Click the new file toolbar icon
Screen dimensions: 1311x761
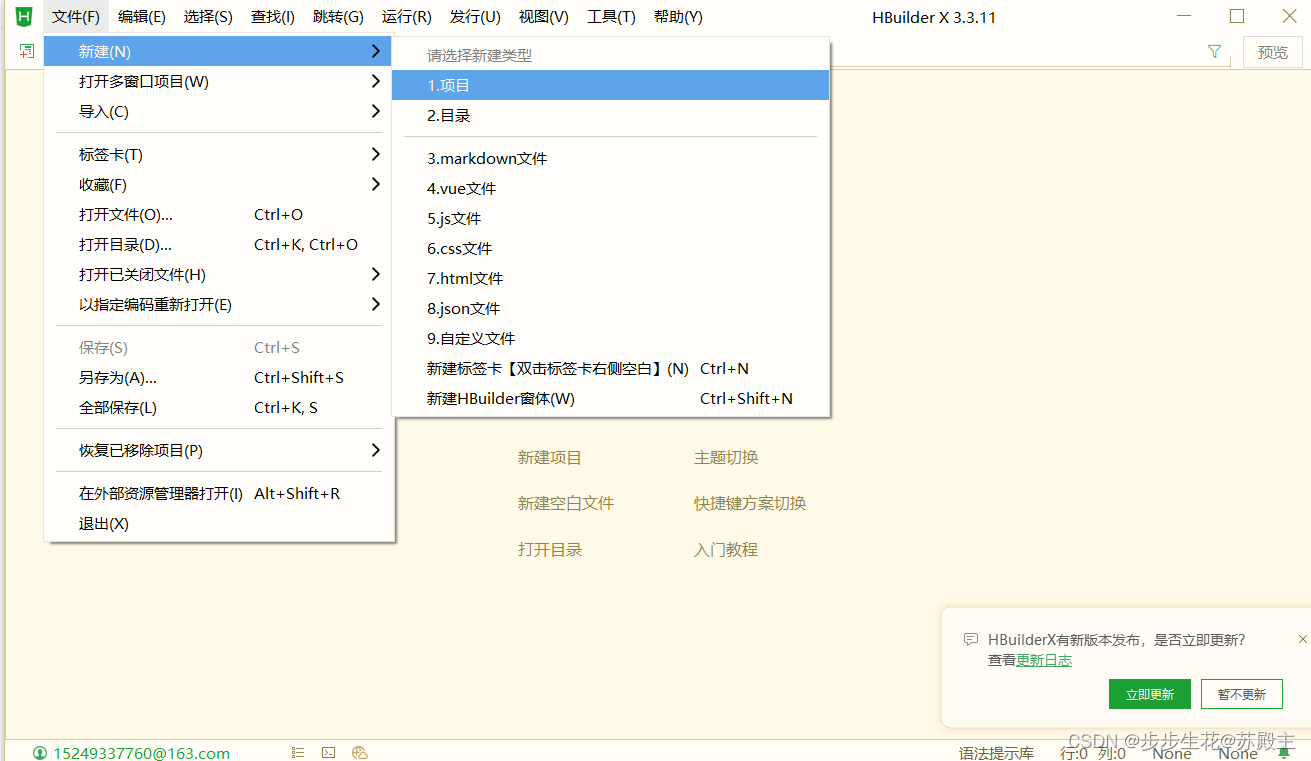click(27, 51)
